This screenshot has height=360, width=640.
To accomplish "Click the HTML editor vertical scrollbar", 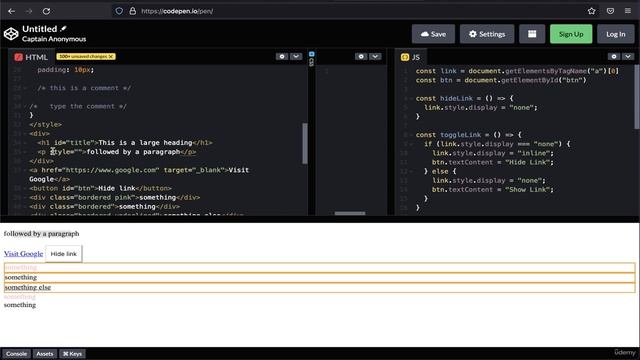I will tap(305, 143).
